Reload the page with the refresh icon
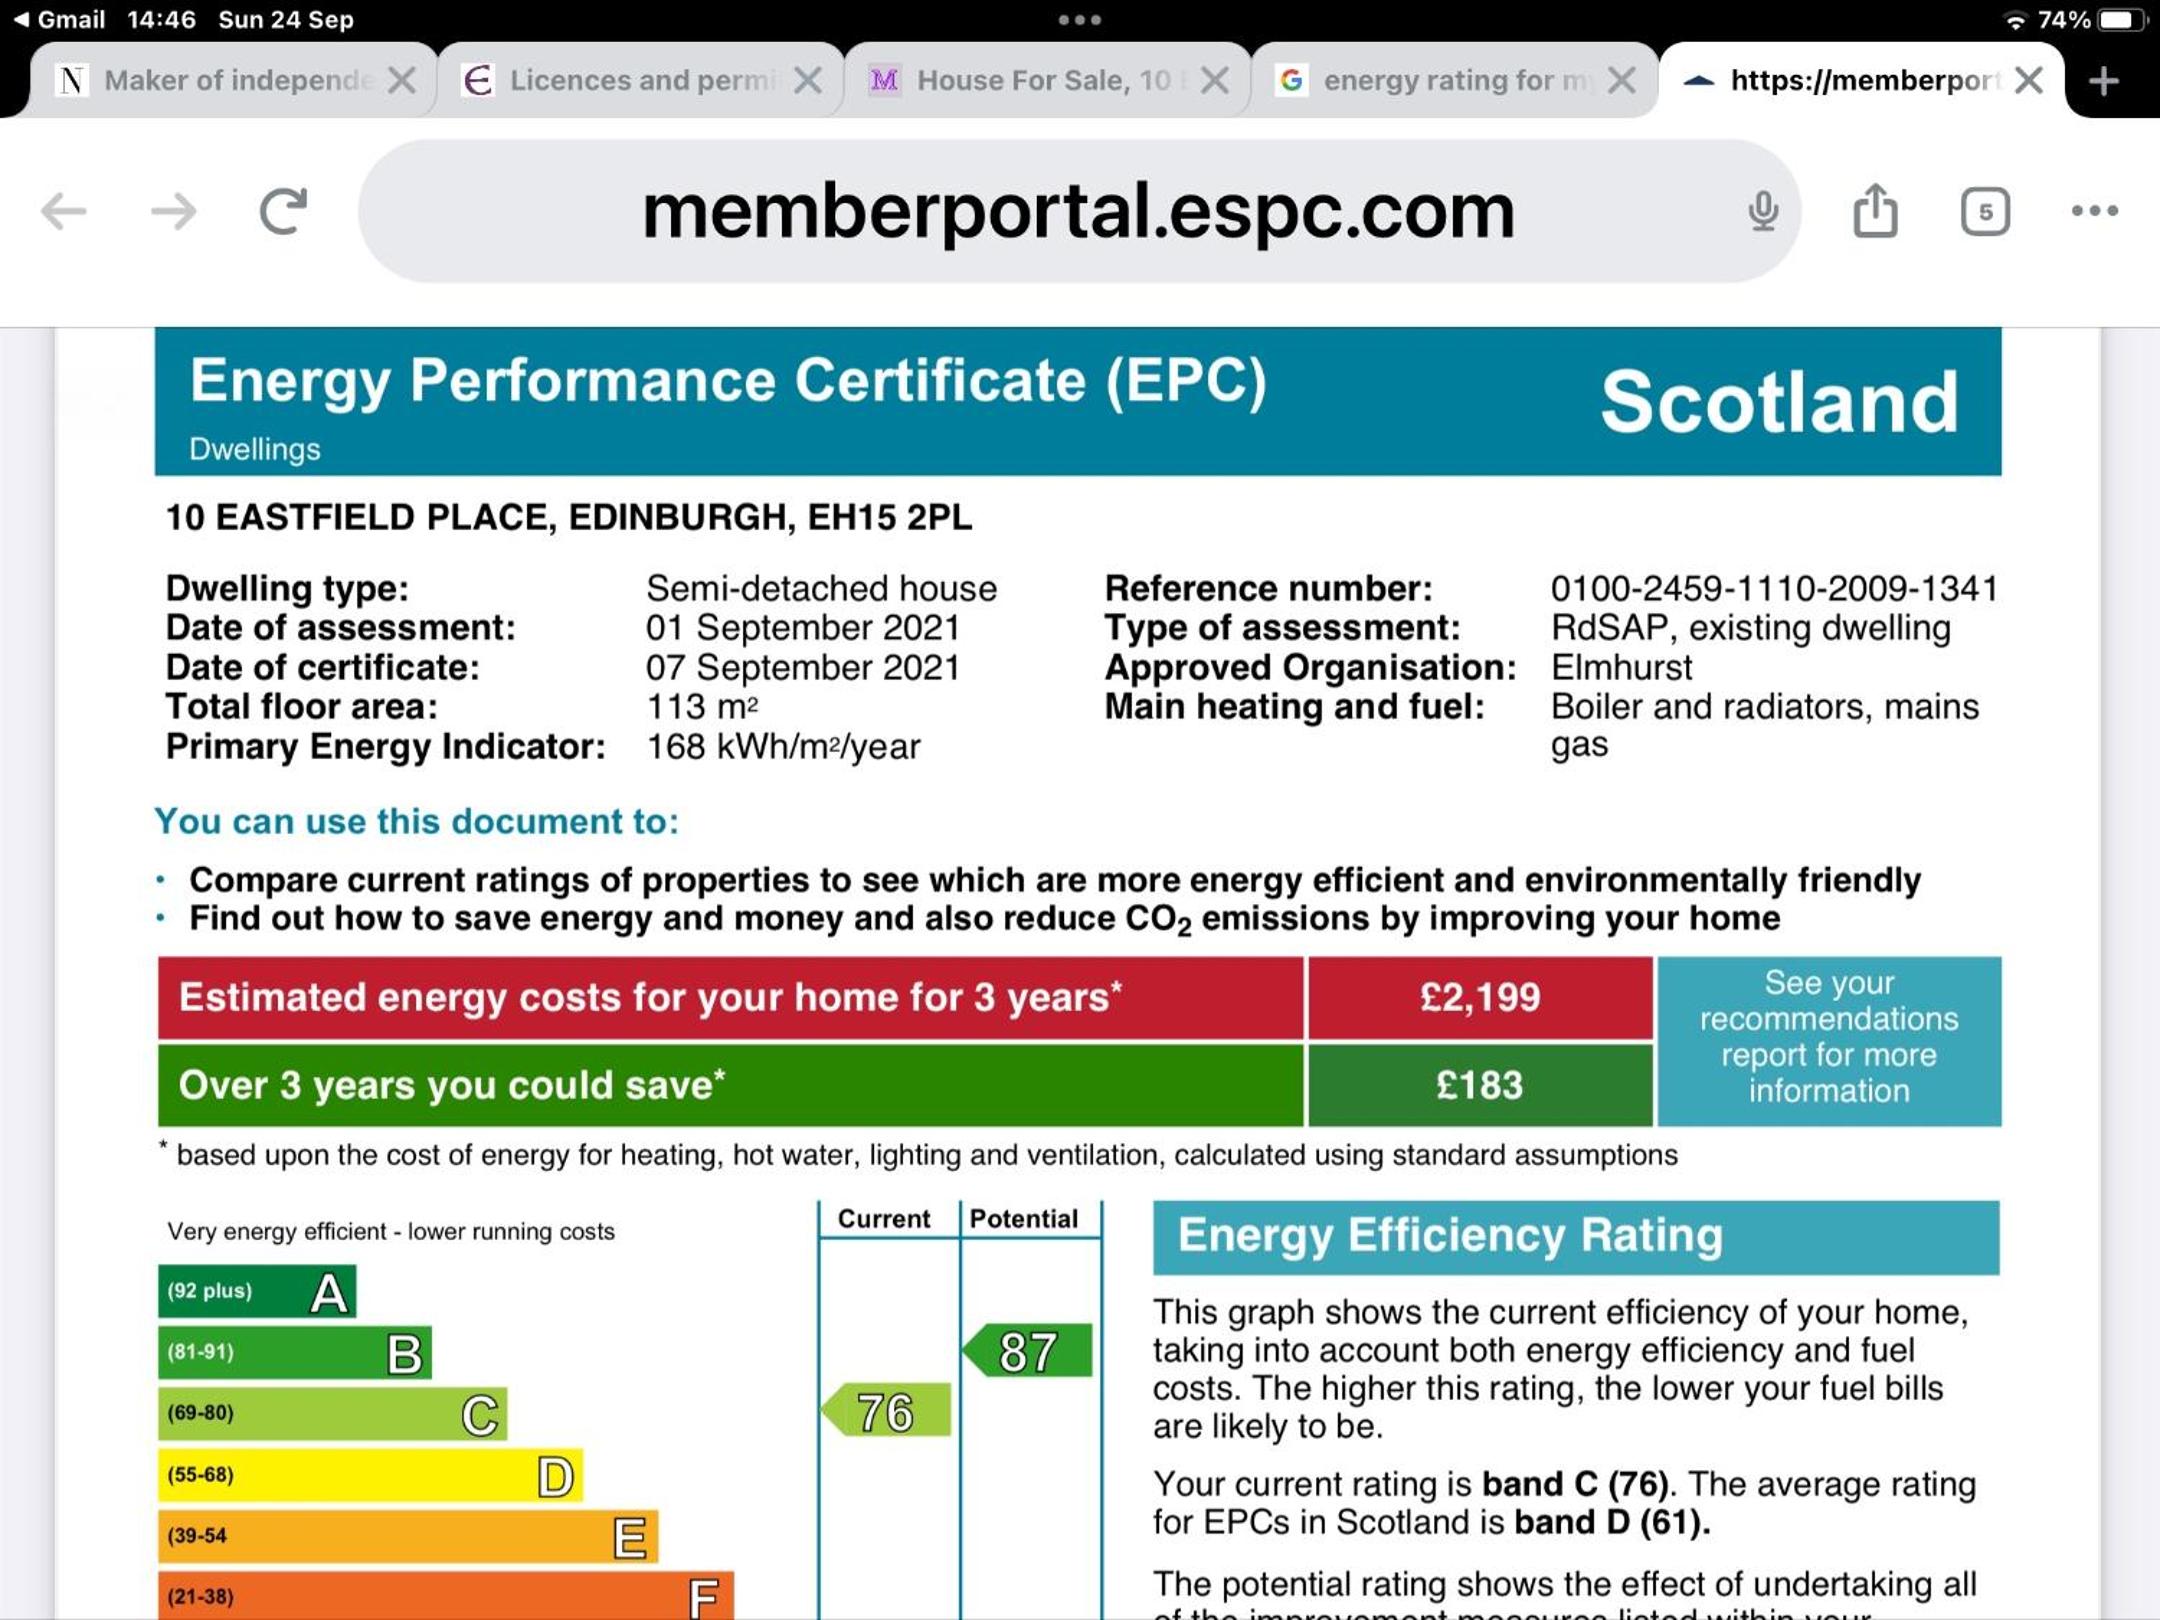The image size is (2160, 1620). [283, 211]
